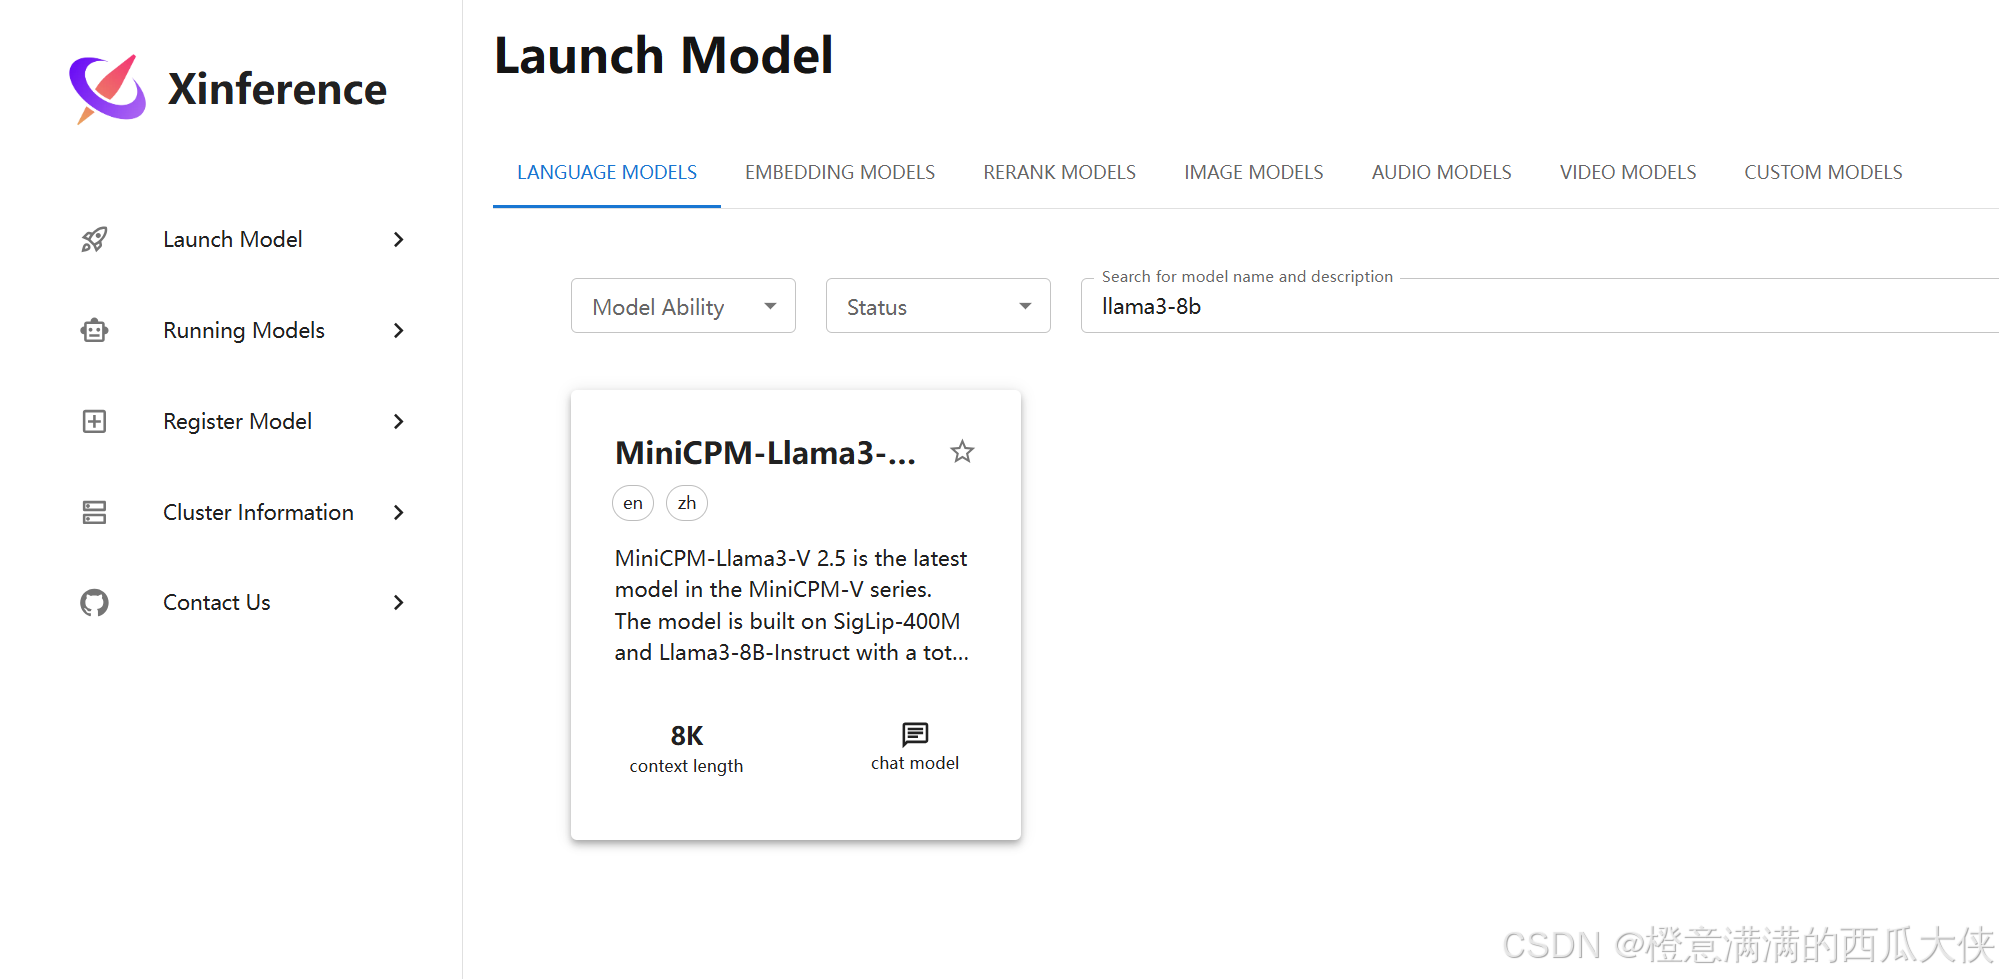This screenshot has width=1999, height=979.
Task: Click the Launch Model rocket icon
Action: click(x=94, y=240)
